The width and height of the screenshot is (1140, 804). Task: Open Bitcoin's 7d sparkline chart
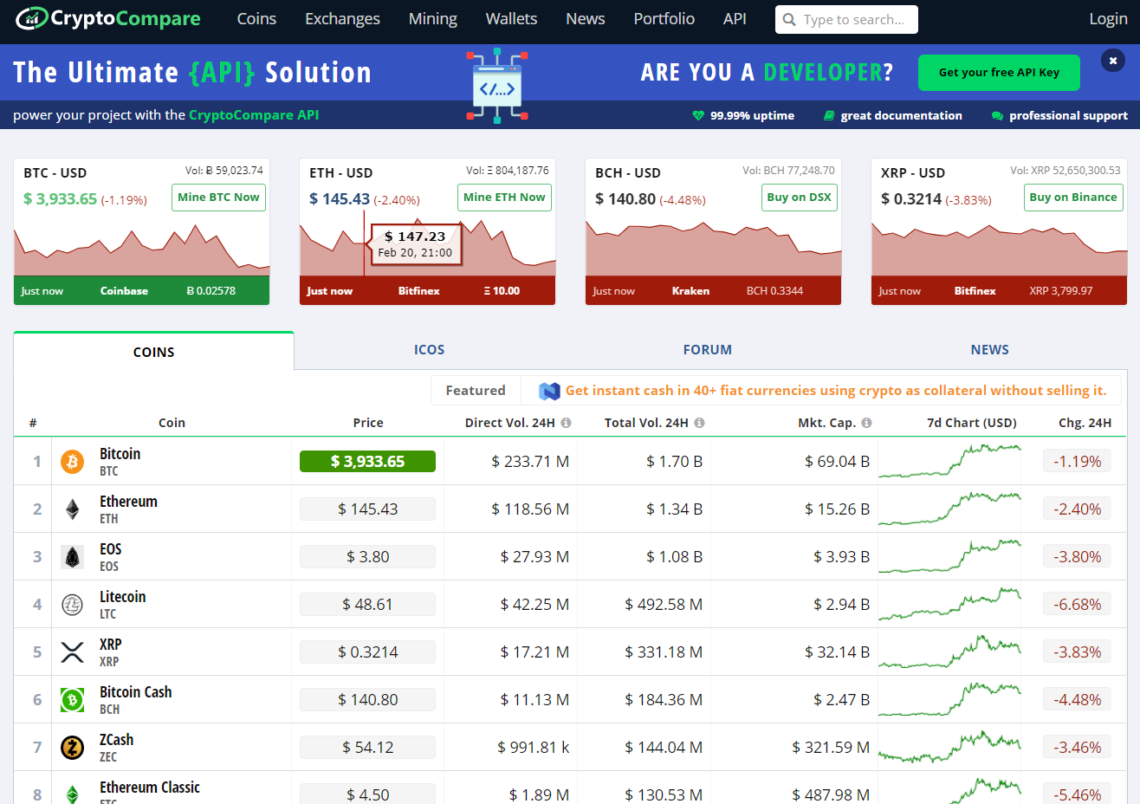point(950,462)
